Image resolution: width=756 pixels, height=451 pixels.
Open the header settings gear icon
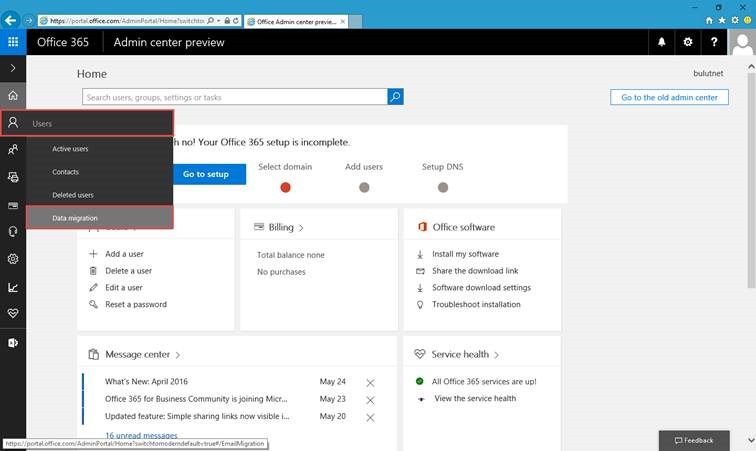pyautogui.click(x=688, y=42)
